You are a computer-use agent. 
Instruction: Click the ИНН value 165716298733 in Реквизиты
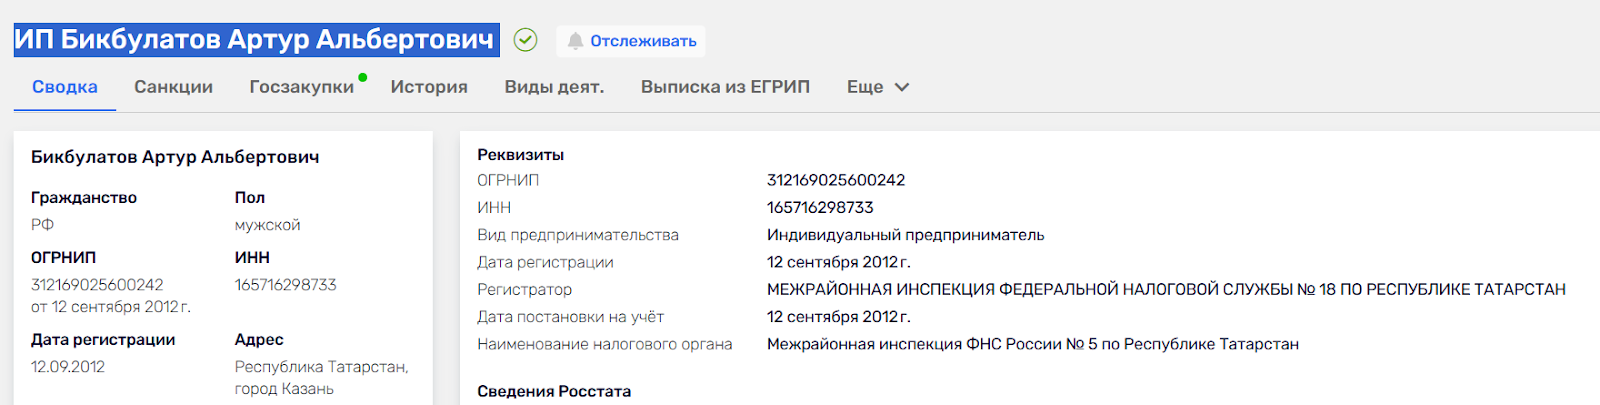pos(820,207)
